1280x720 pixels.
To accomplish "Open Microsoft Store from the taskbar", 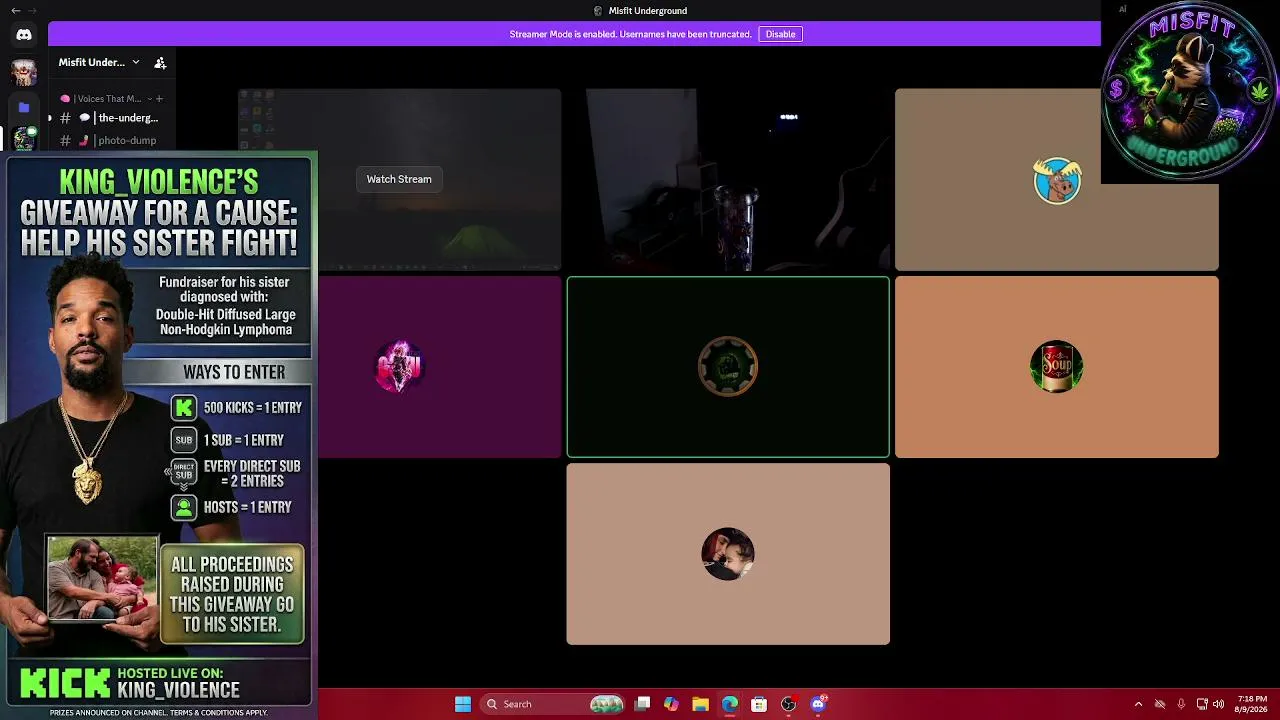I will pos(759,704).
